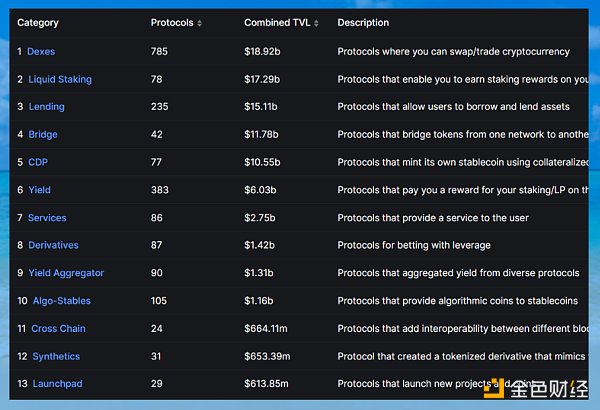Click the Category column header
The width and height of the screenshot is (600, 410).
pyautogui.click(x=38, y=23)
